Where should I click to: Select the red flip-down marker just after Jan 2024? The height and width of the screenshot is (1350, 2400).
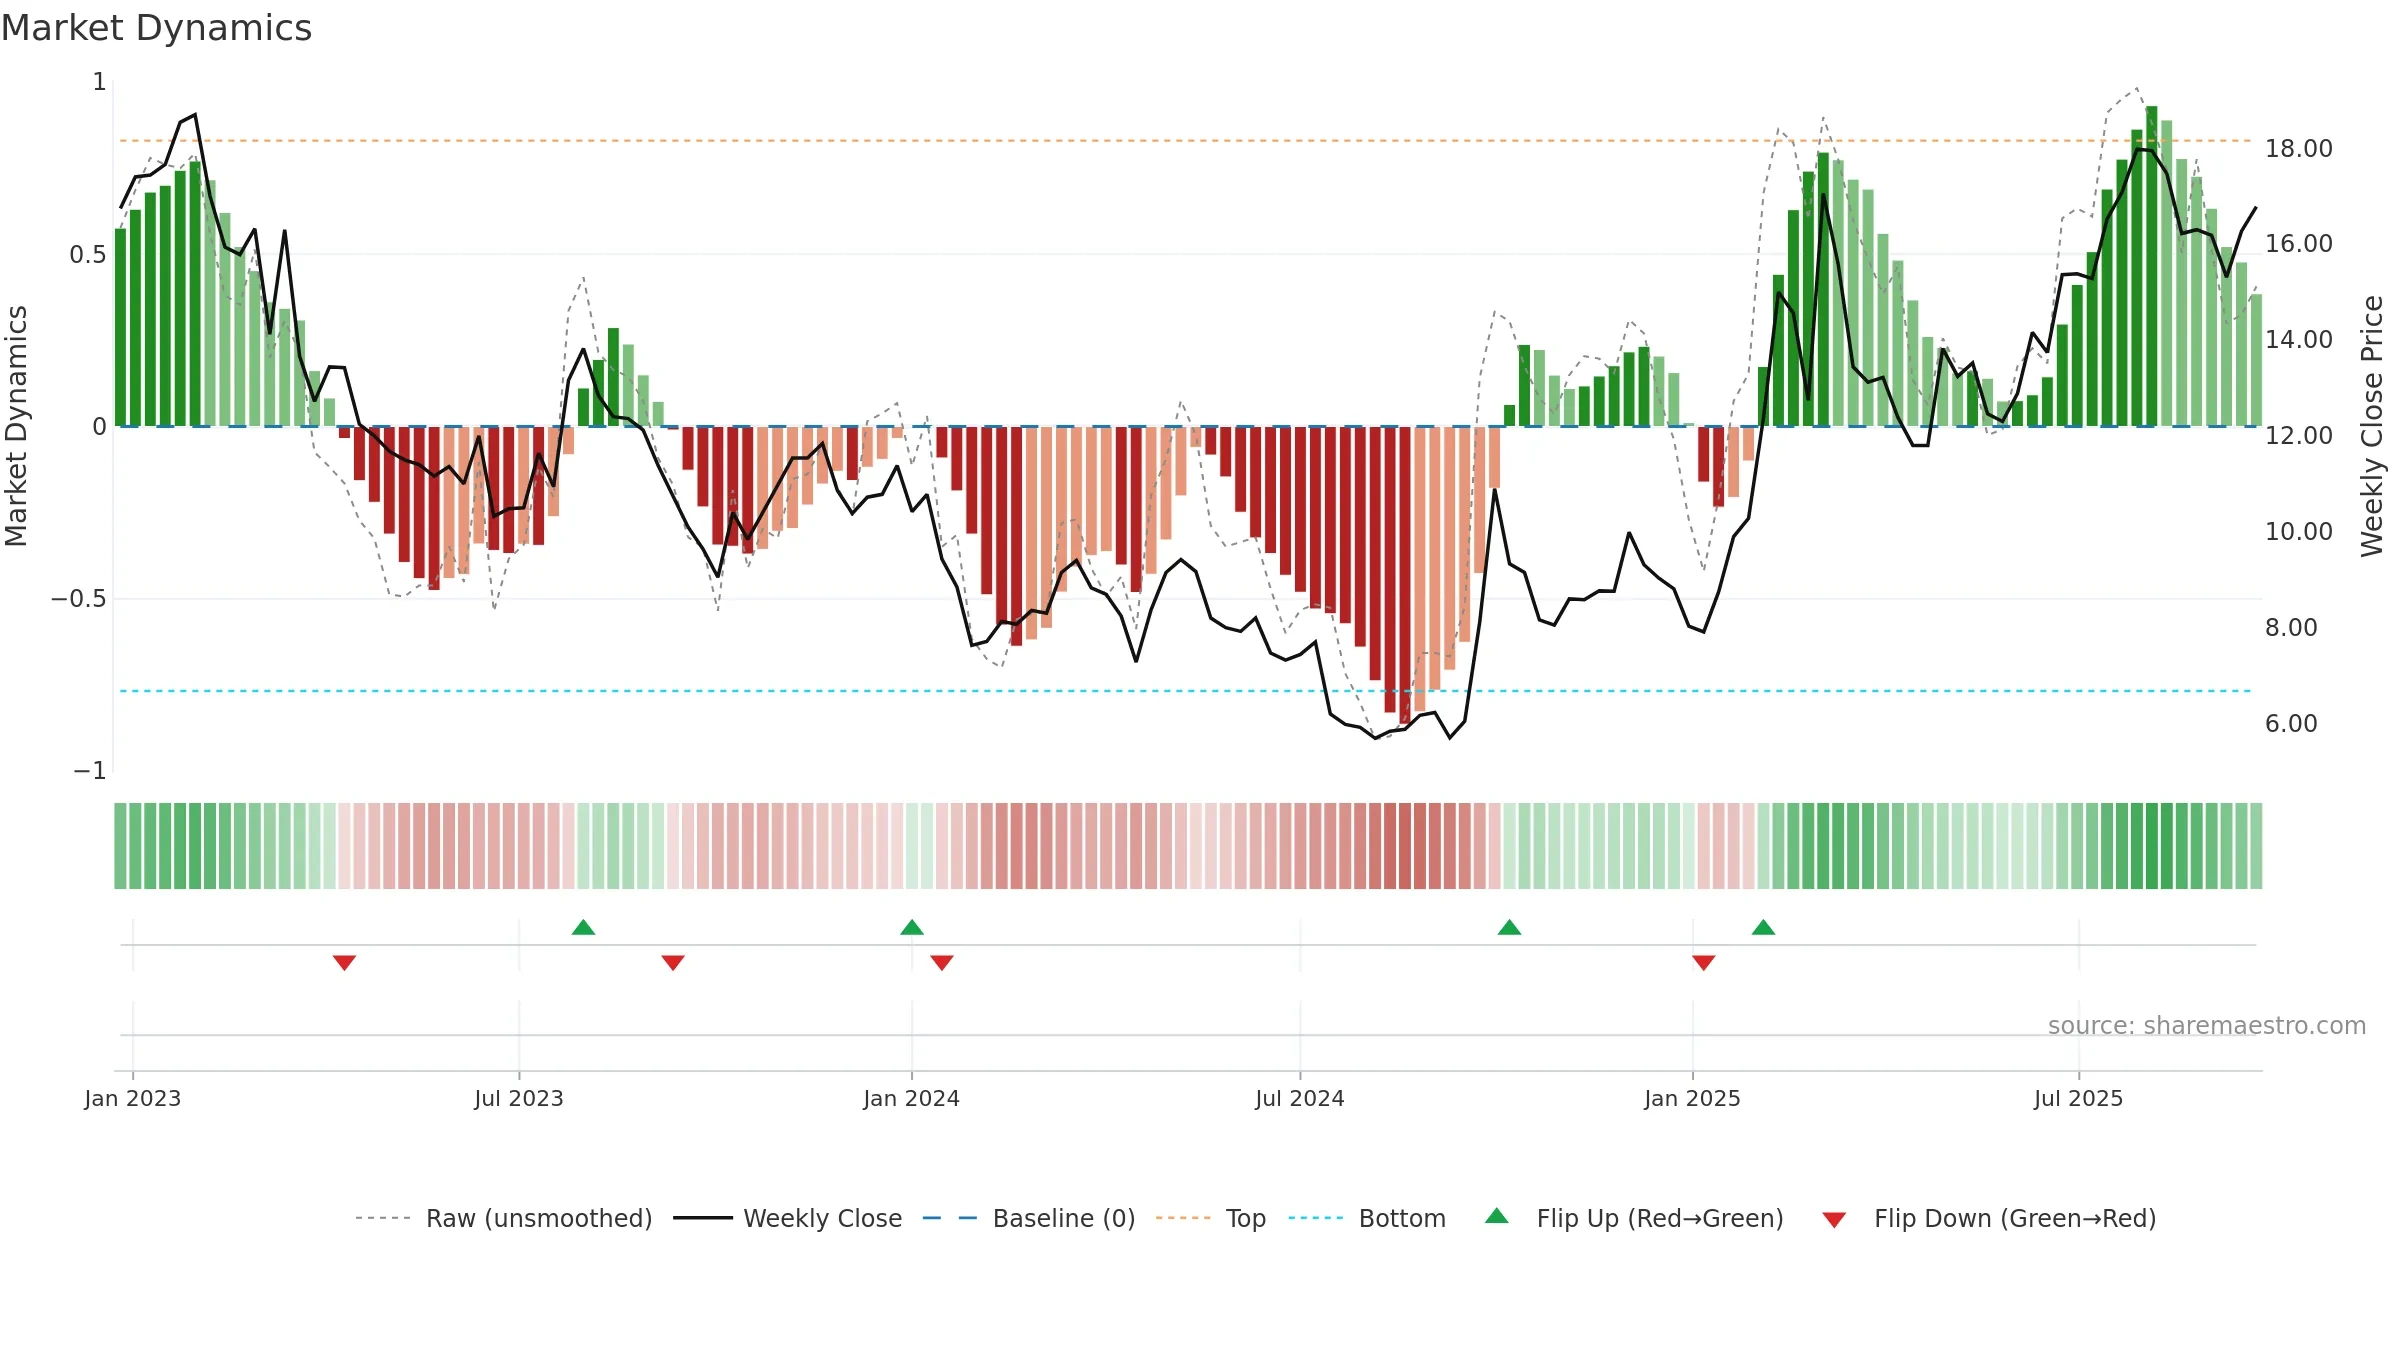942,962
